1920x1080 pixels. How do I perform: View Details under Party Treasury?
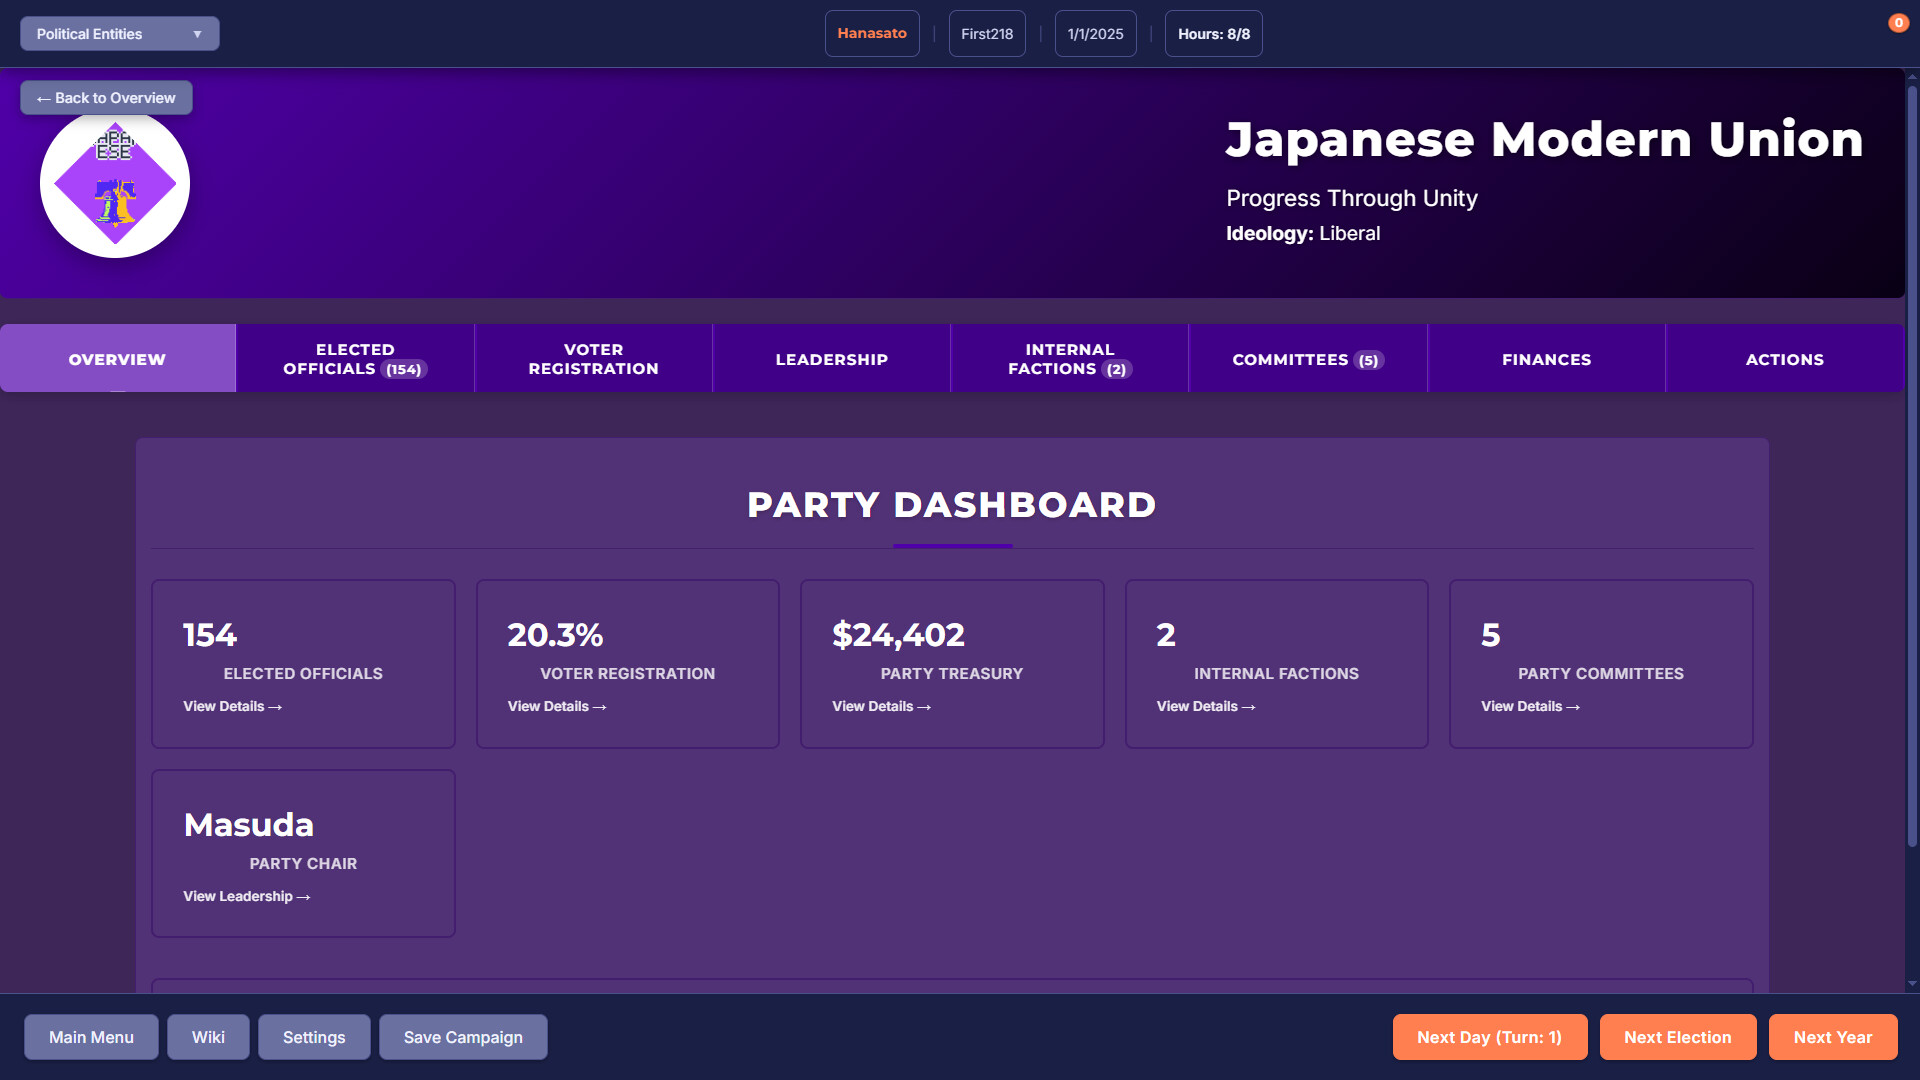pos(880,706)
